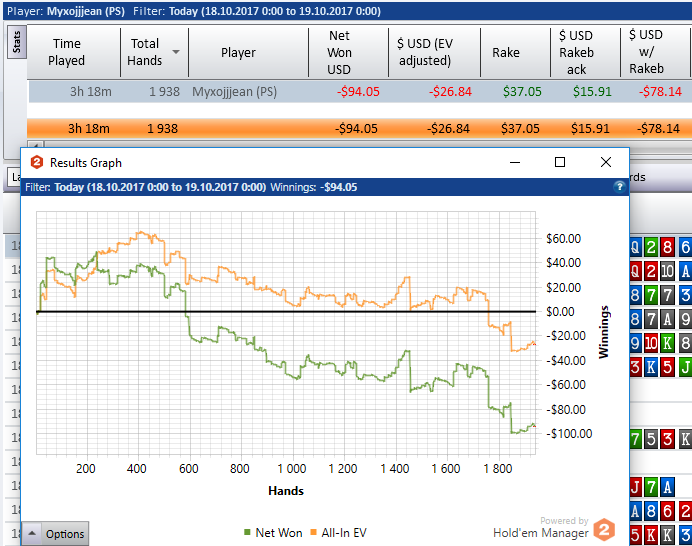This screenshot has width=692, height=546.
Task: Click the red 8 card in first row
Action: click(667, 247)
